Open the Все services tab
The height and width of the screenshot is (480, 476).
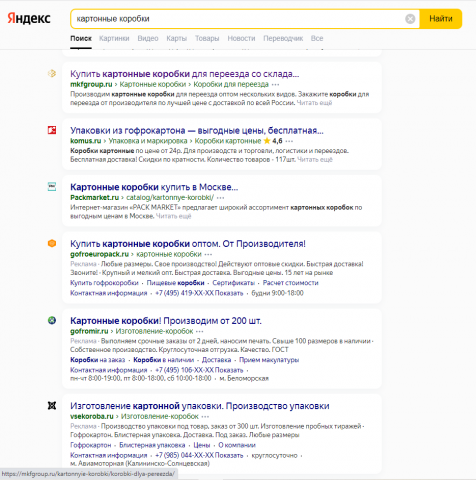pyautogui.click(x=317, y=38)
